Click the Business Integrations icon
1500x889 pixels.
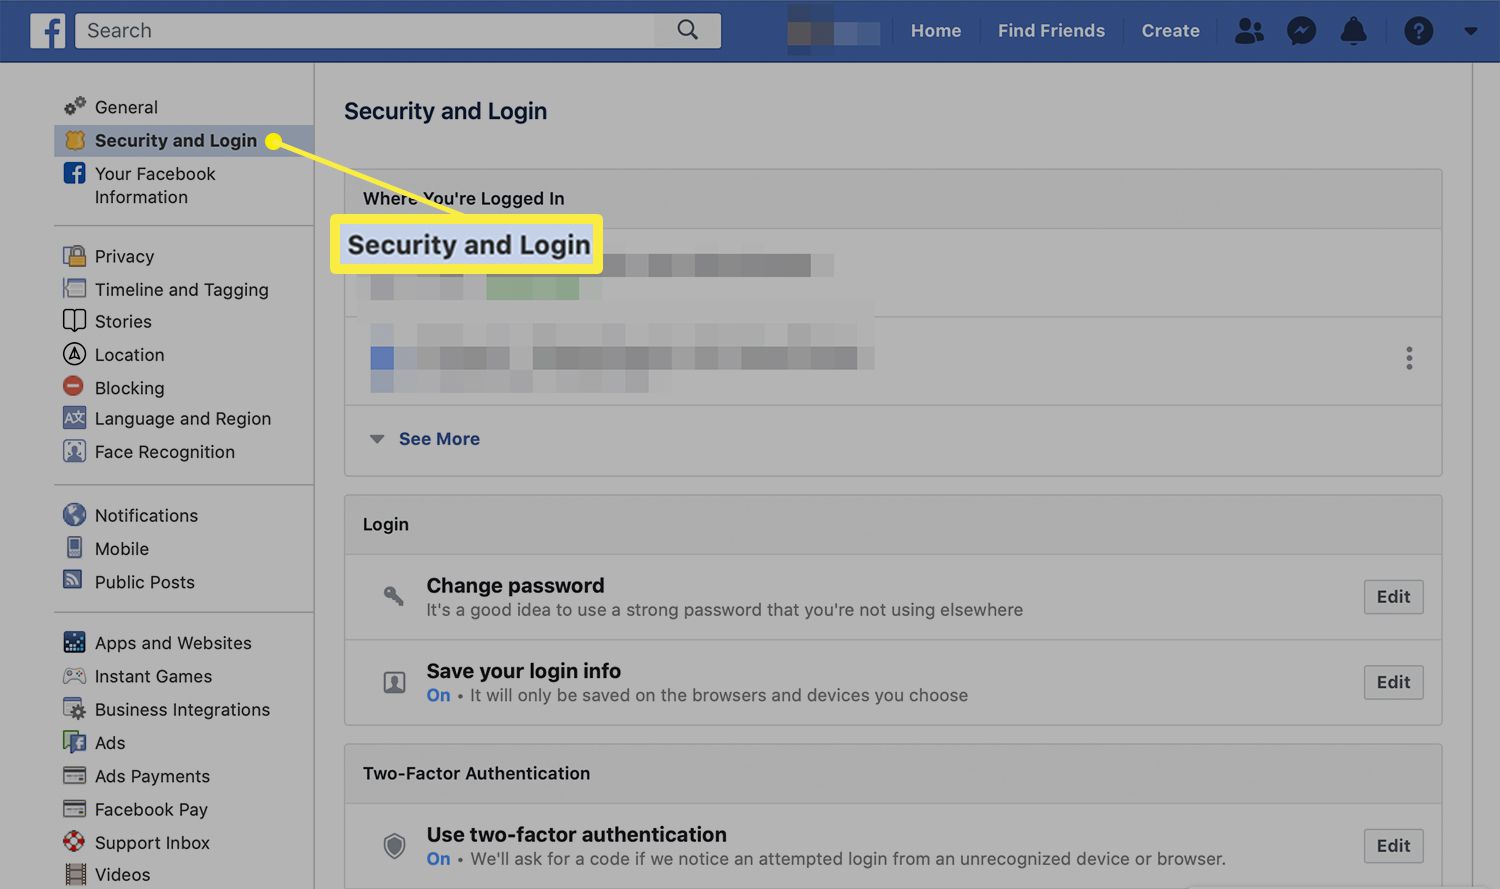[x=75, y=709]
